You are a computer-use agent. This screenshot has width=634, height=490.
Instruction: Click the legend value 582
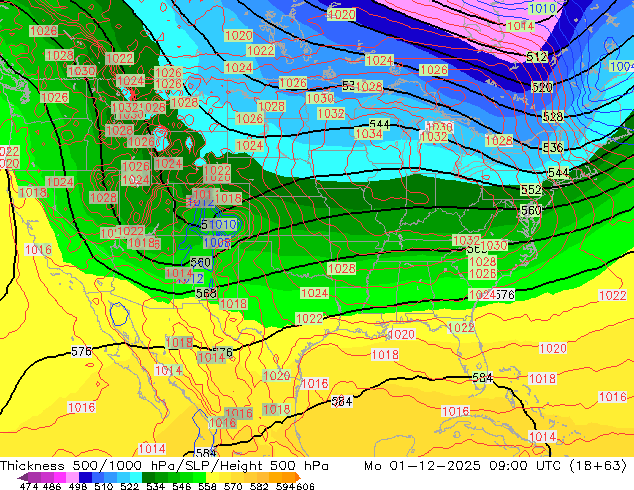pyautogui.click(x=259, y=486)
